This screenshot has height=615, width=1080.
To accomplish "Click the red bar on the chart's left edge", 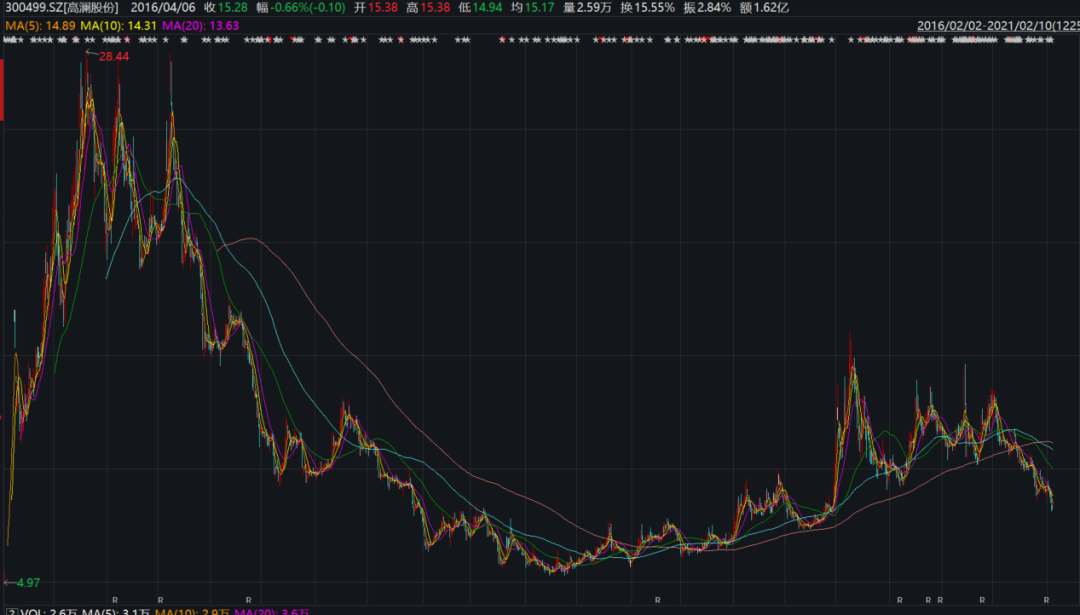I will [x=3, y=90].
